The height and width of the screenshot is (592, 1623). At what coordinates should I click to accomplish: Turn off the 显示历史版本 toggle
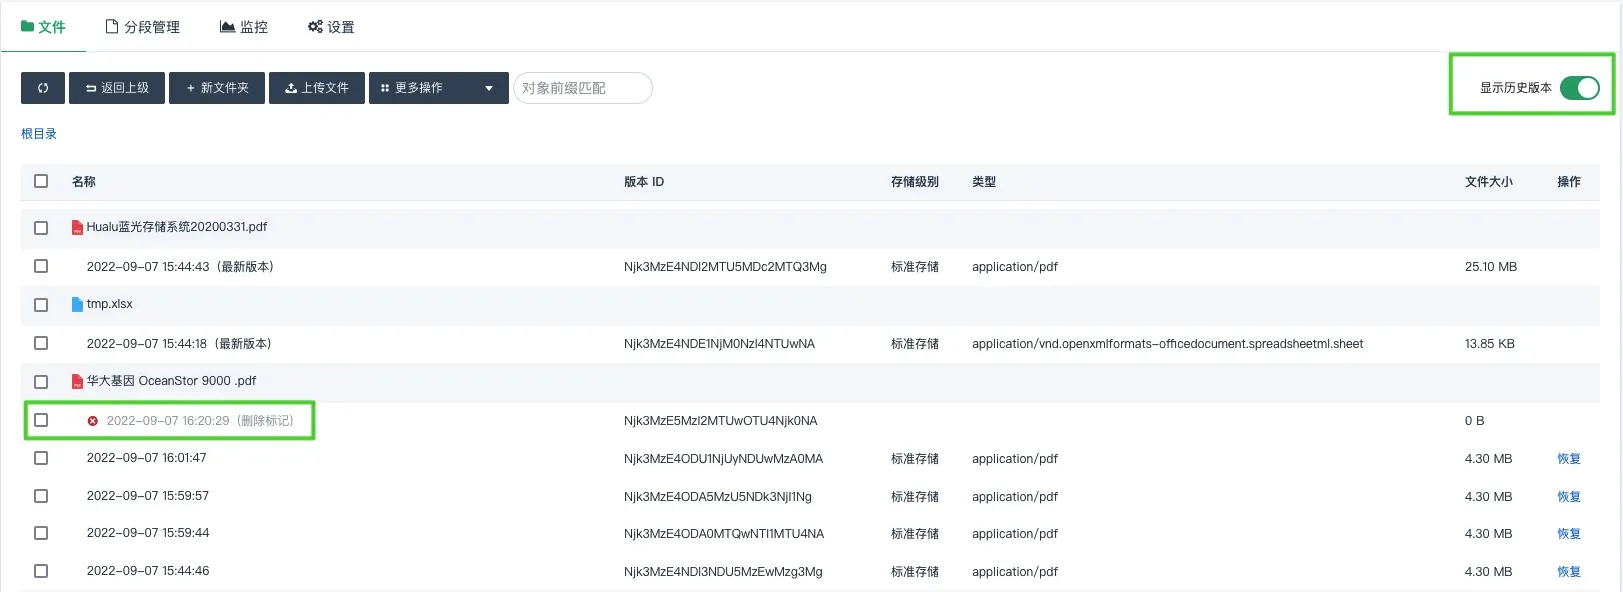(1579, 88)
